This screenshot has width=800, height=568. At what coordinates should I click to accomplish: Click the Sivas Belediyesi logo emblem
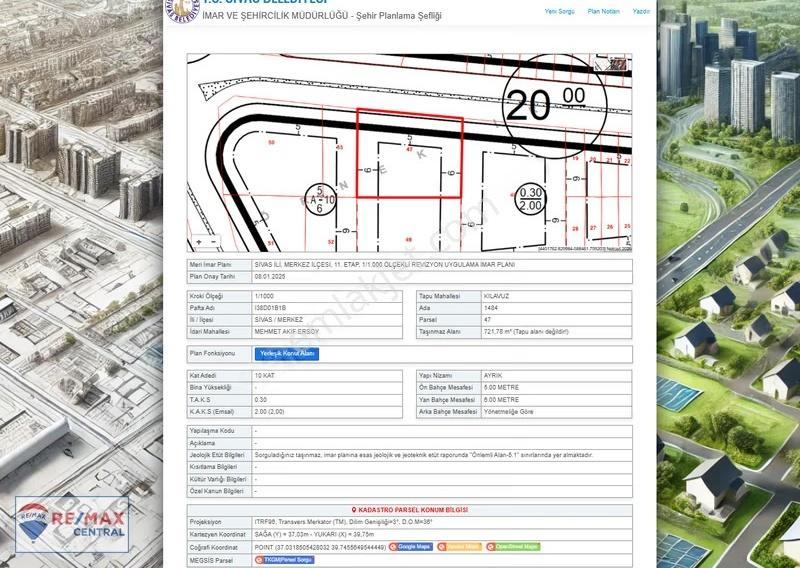[x=183, y=10]
